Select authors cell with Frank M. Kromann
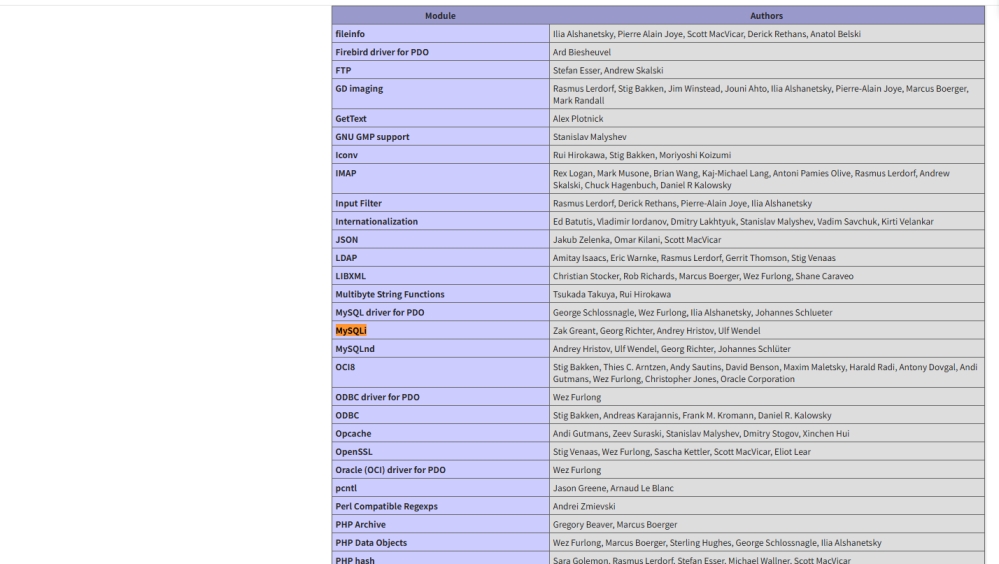This screenshot has height=564, width=999. coord(766,415)
